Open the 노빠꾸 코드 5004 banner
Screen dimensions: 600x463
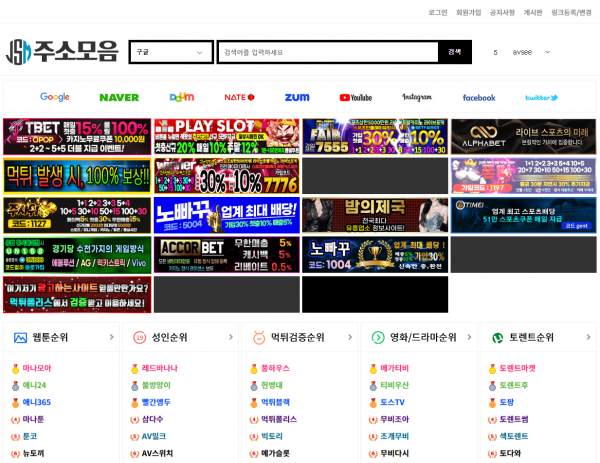pos(227,215)
